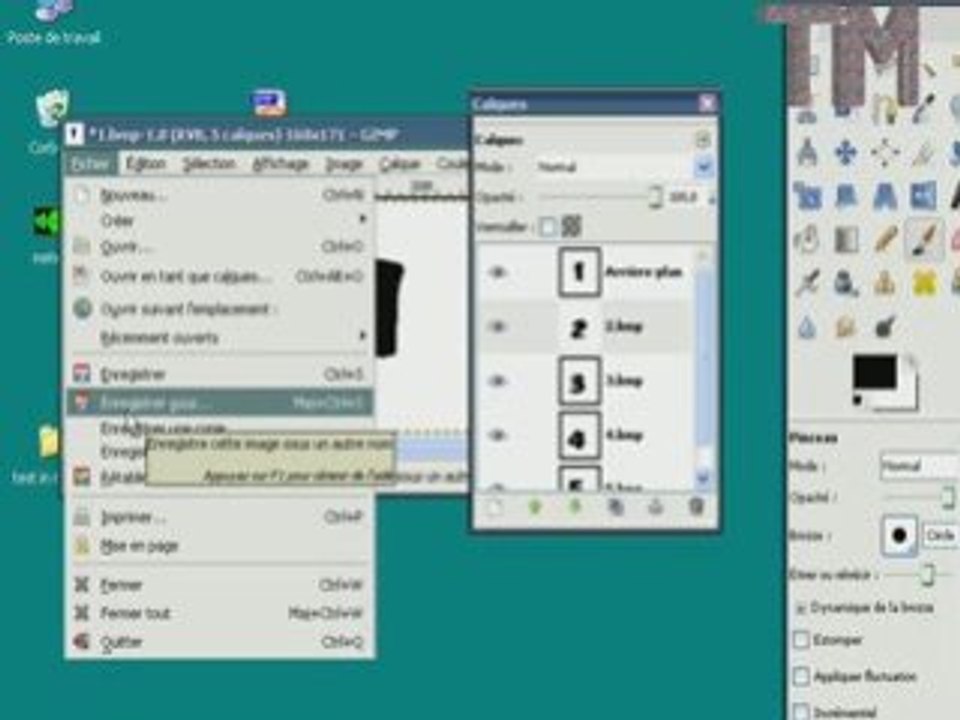
Task: Open the Pinceau Mode dropdown
Action: (x=918, y=467)
